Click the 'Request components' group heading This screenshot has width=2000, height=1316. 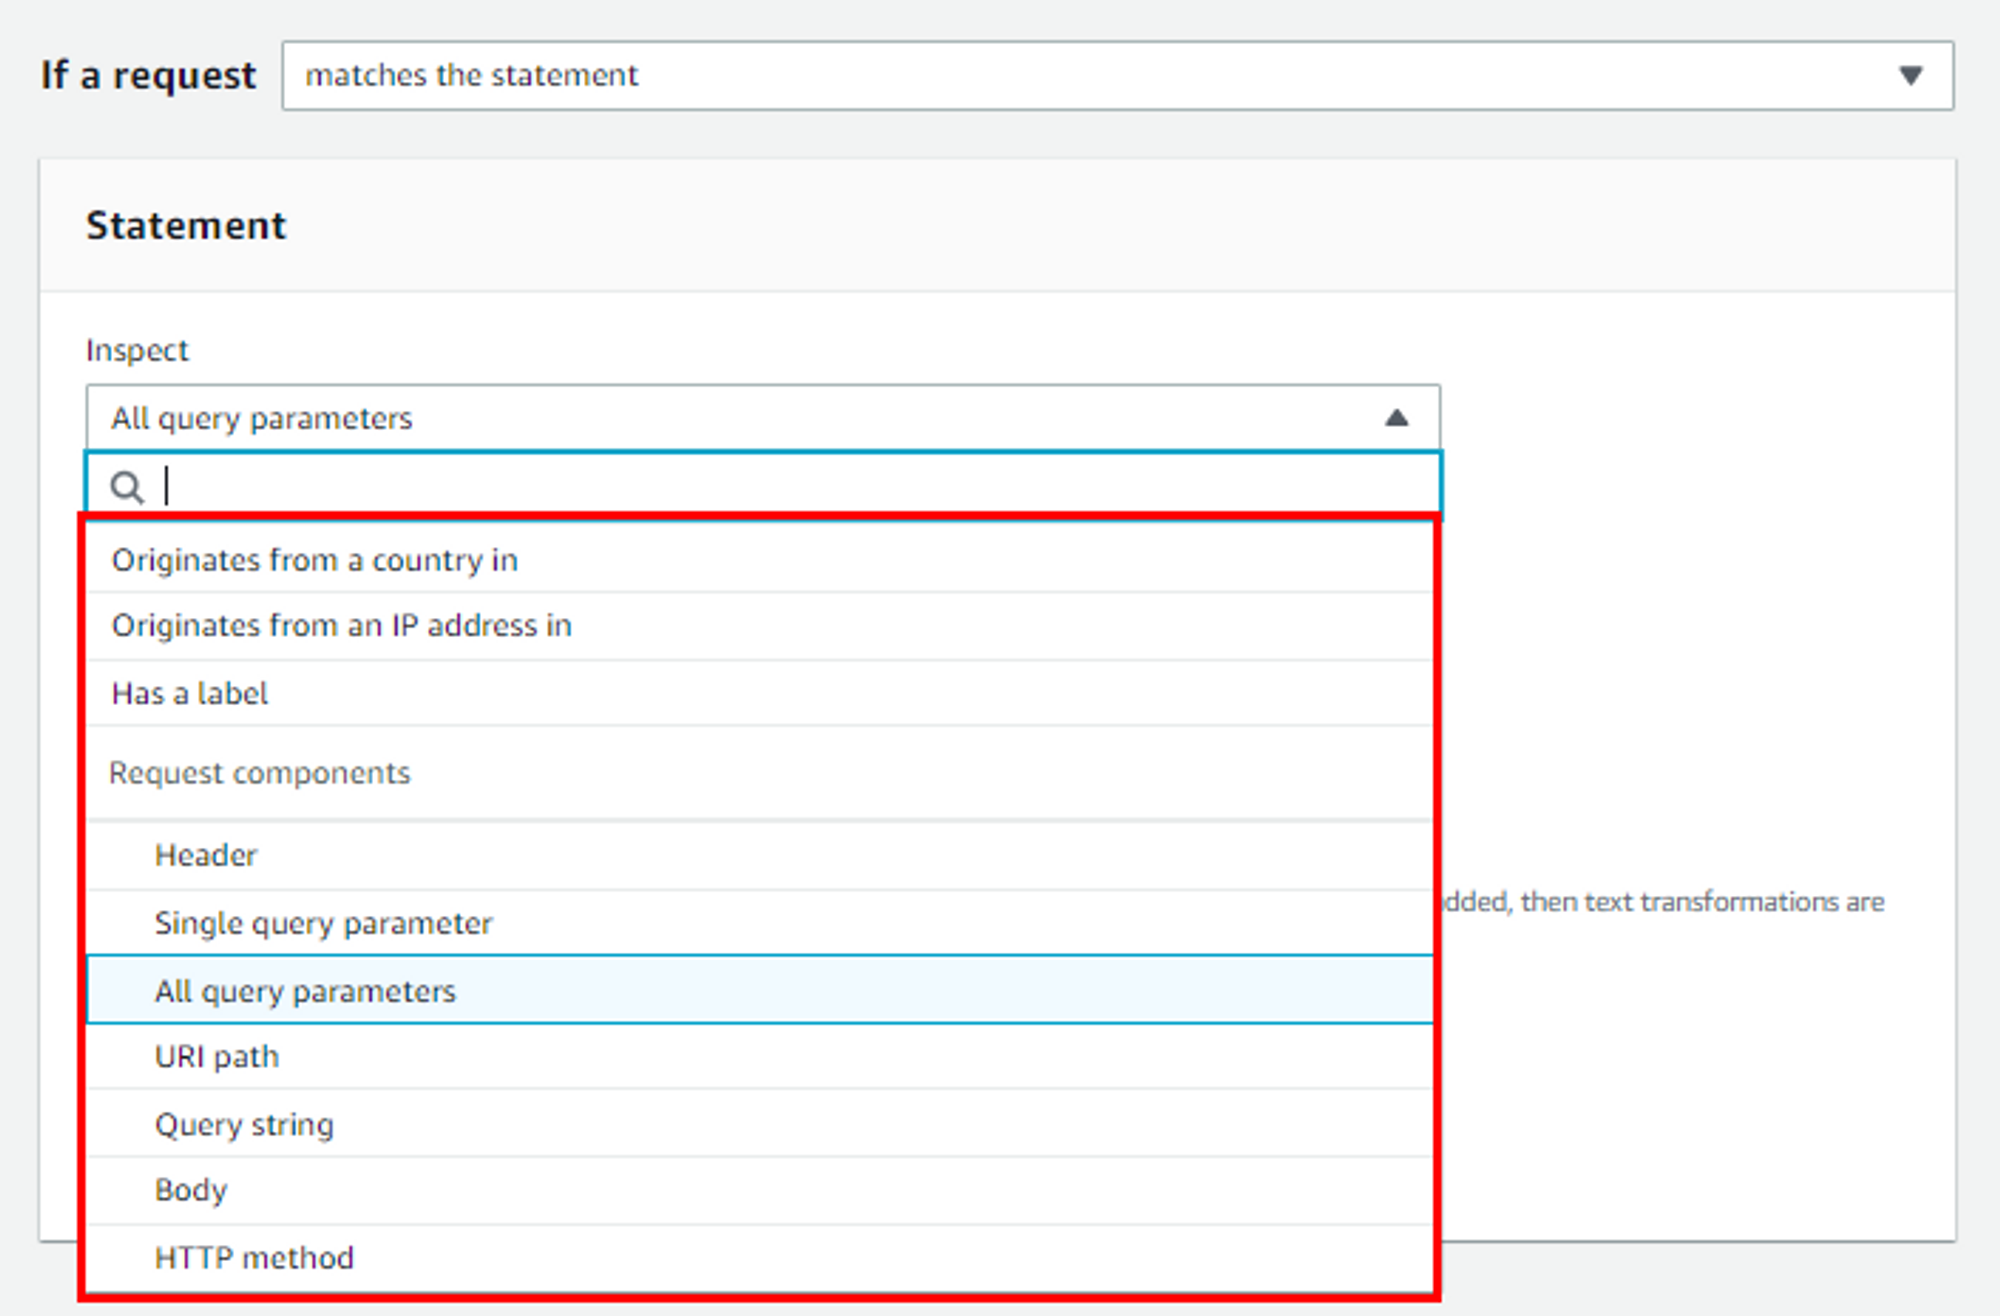[259, 773]
